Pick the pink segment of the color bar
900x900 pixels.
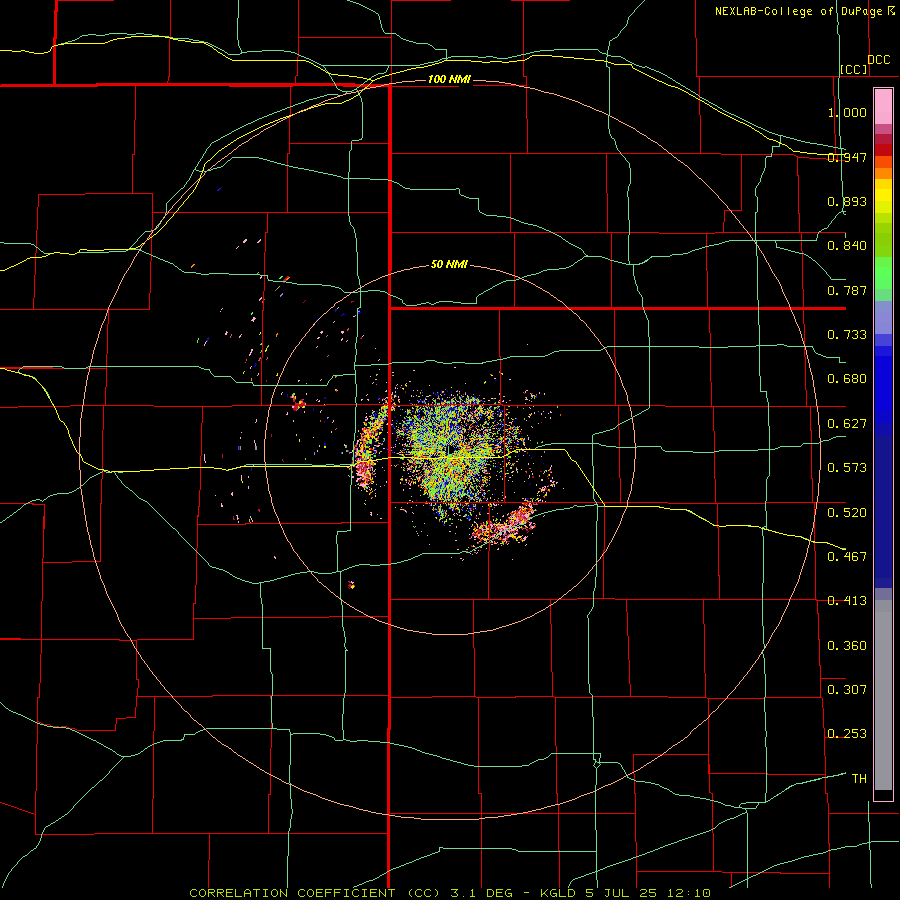[883, 107]
